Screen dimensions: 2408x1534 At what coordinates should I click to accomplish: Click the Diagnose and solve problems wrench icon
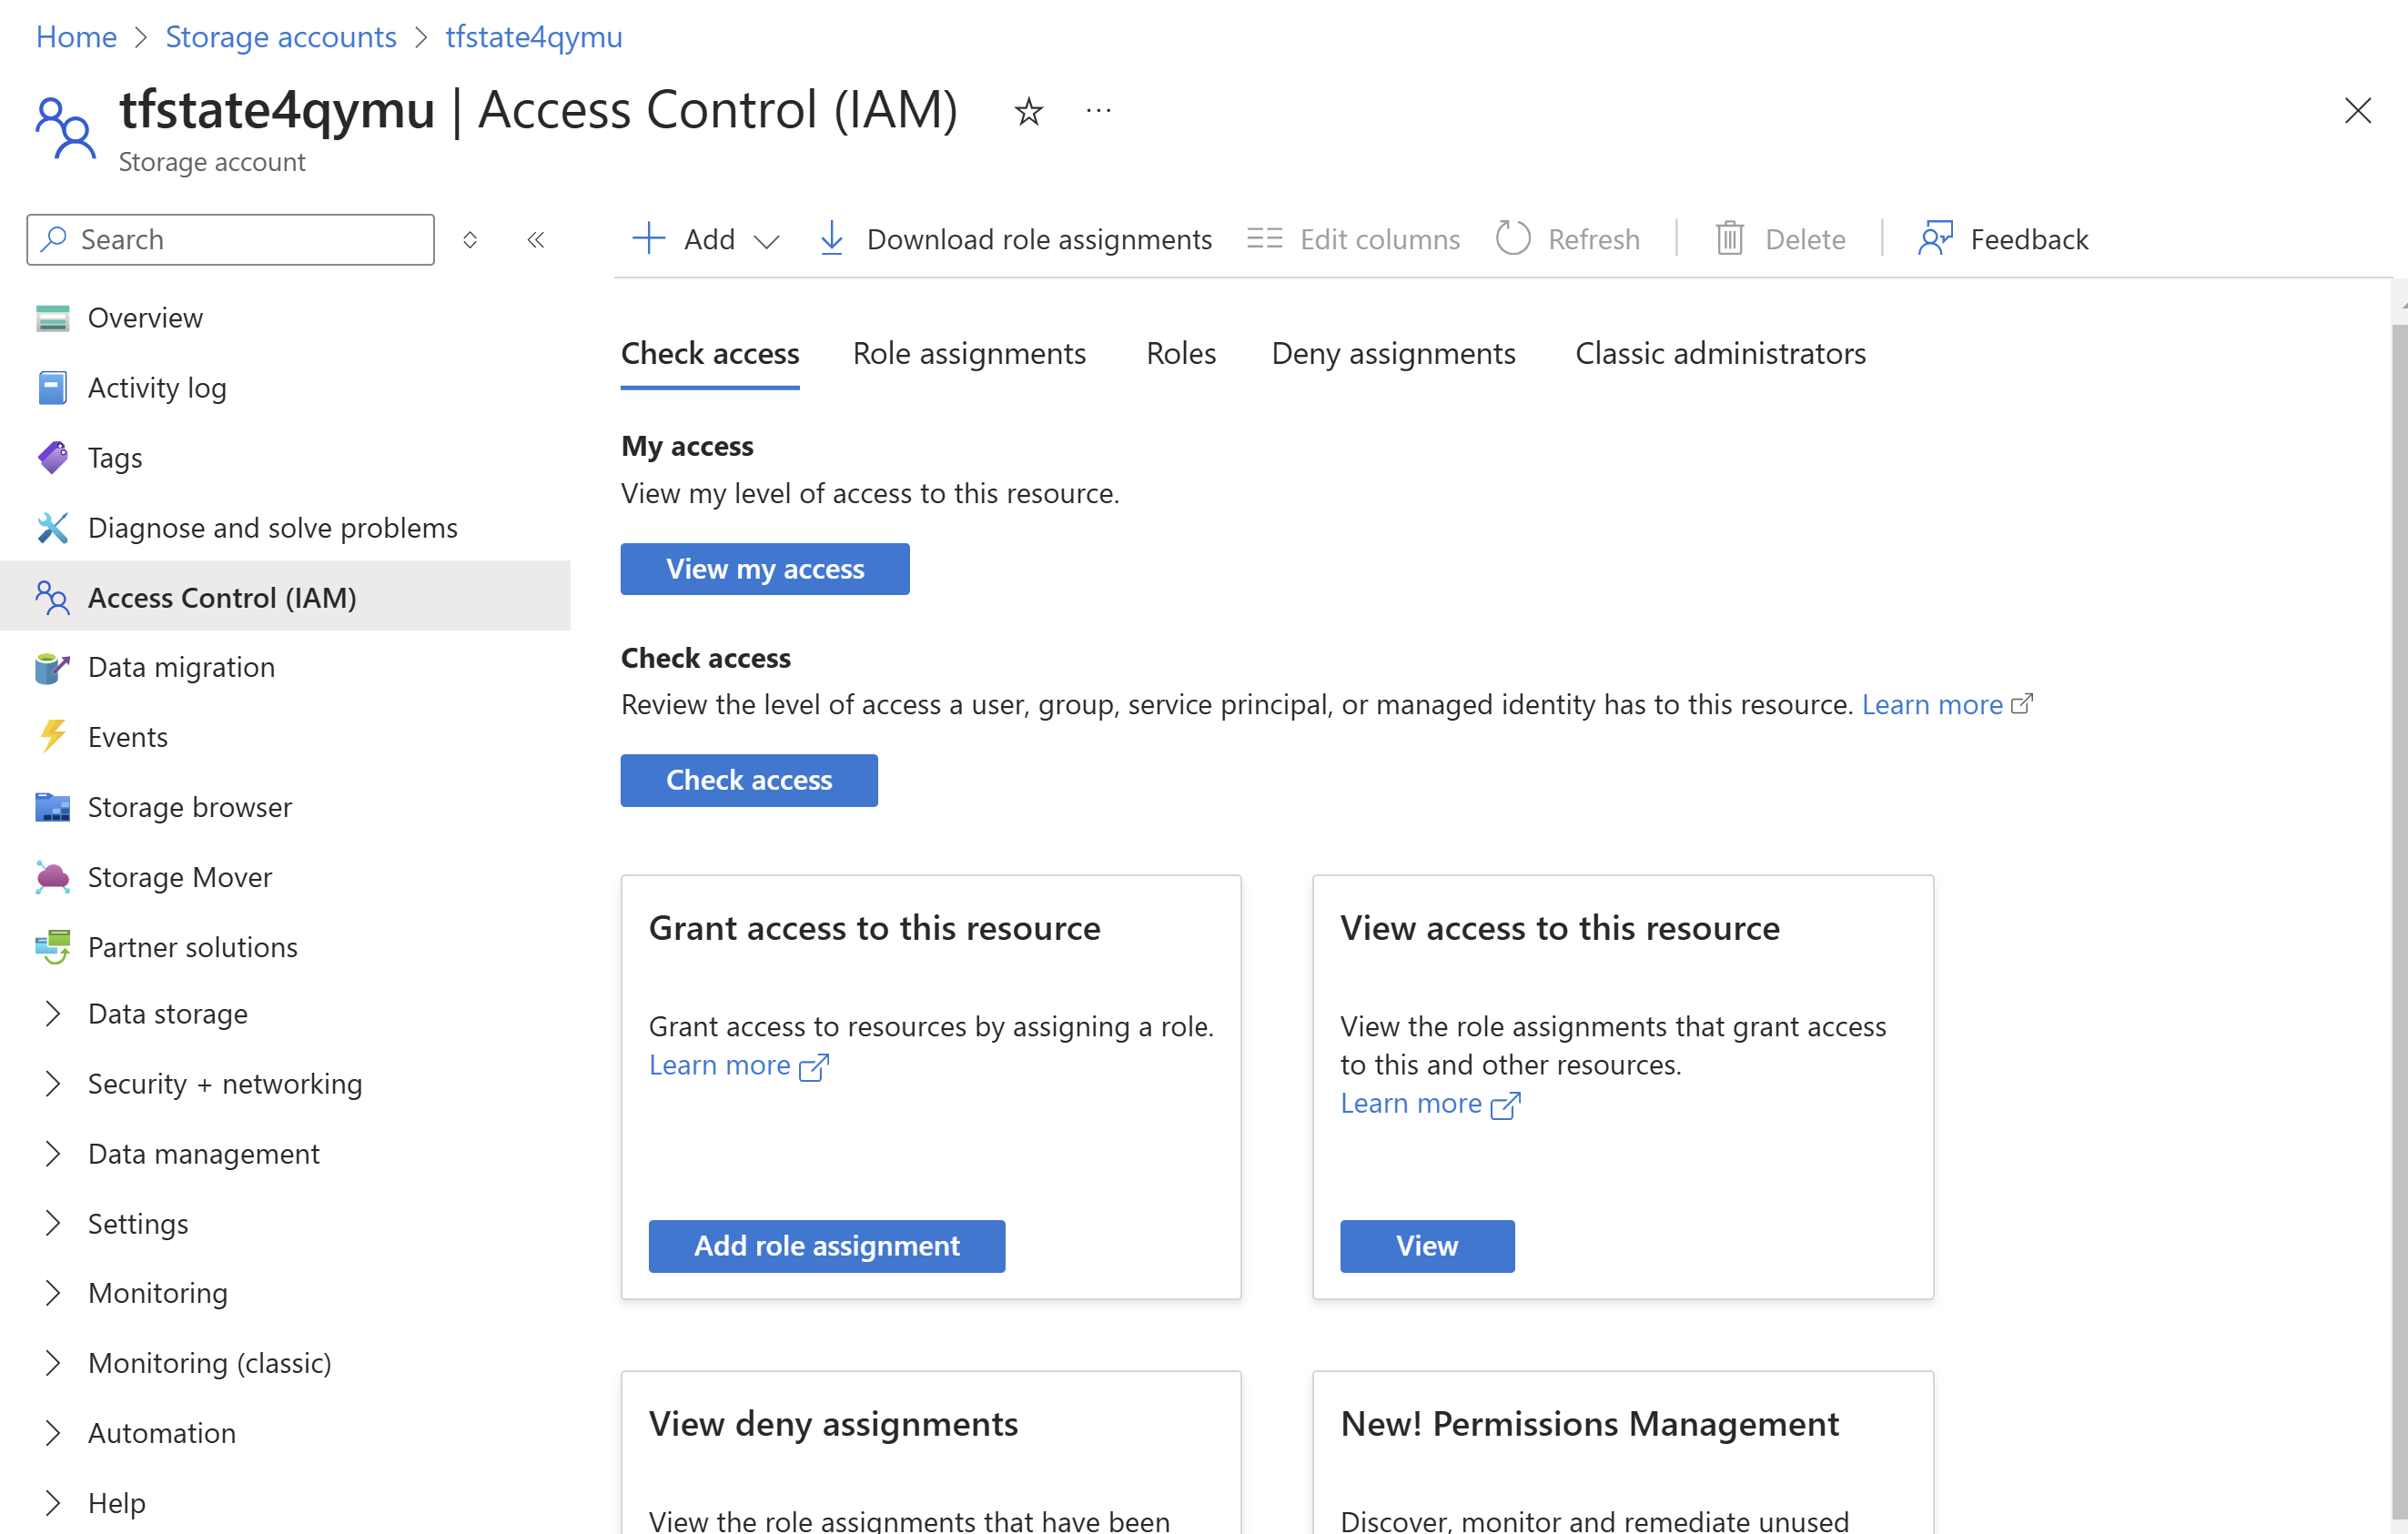pos(52,528)
